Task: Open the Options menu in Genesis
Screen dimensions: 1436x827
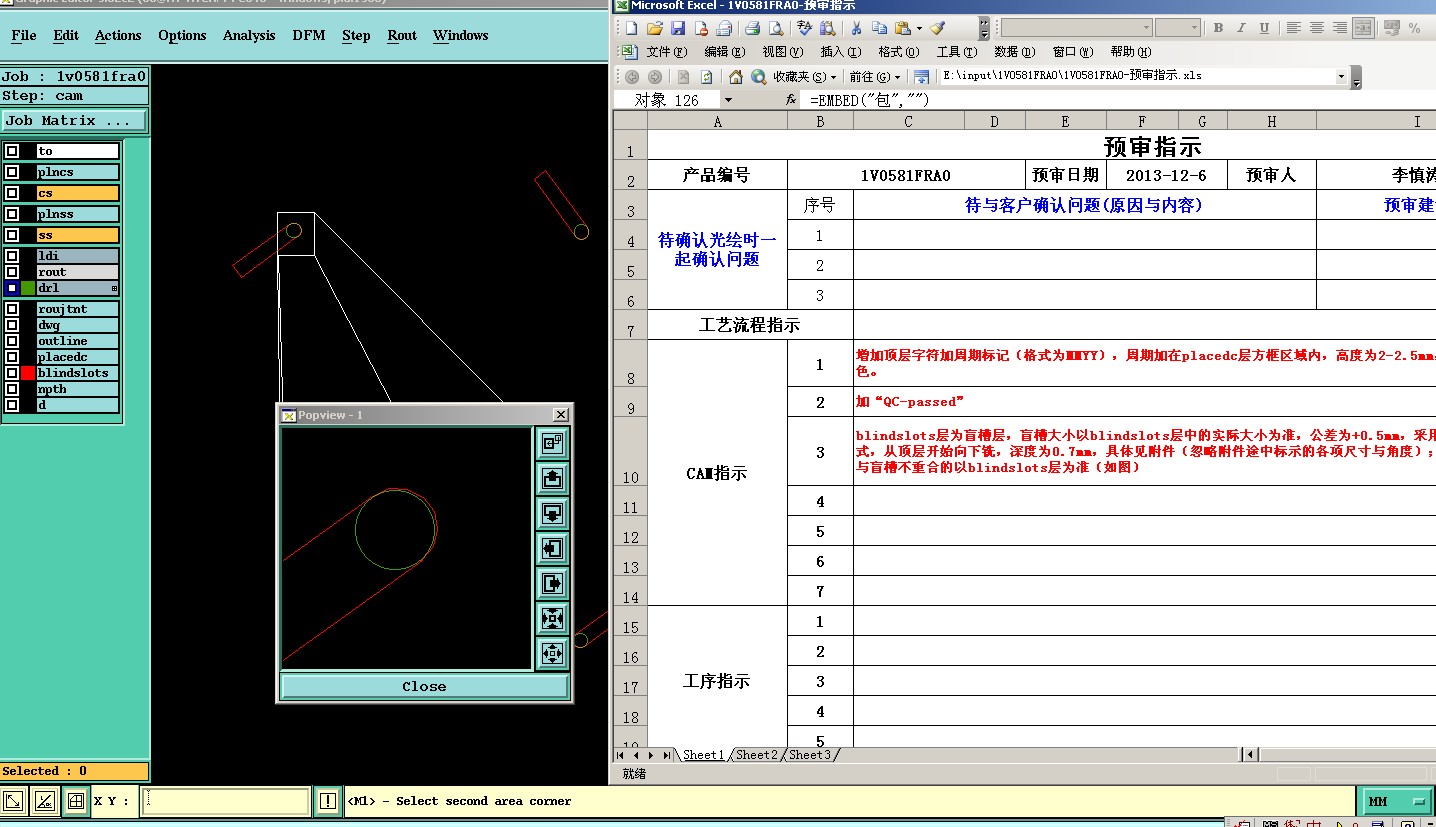Action: (x=182, y=35)
